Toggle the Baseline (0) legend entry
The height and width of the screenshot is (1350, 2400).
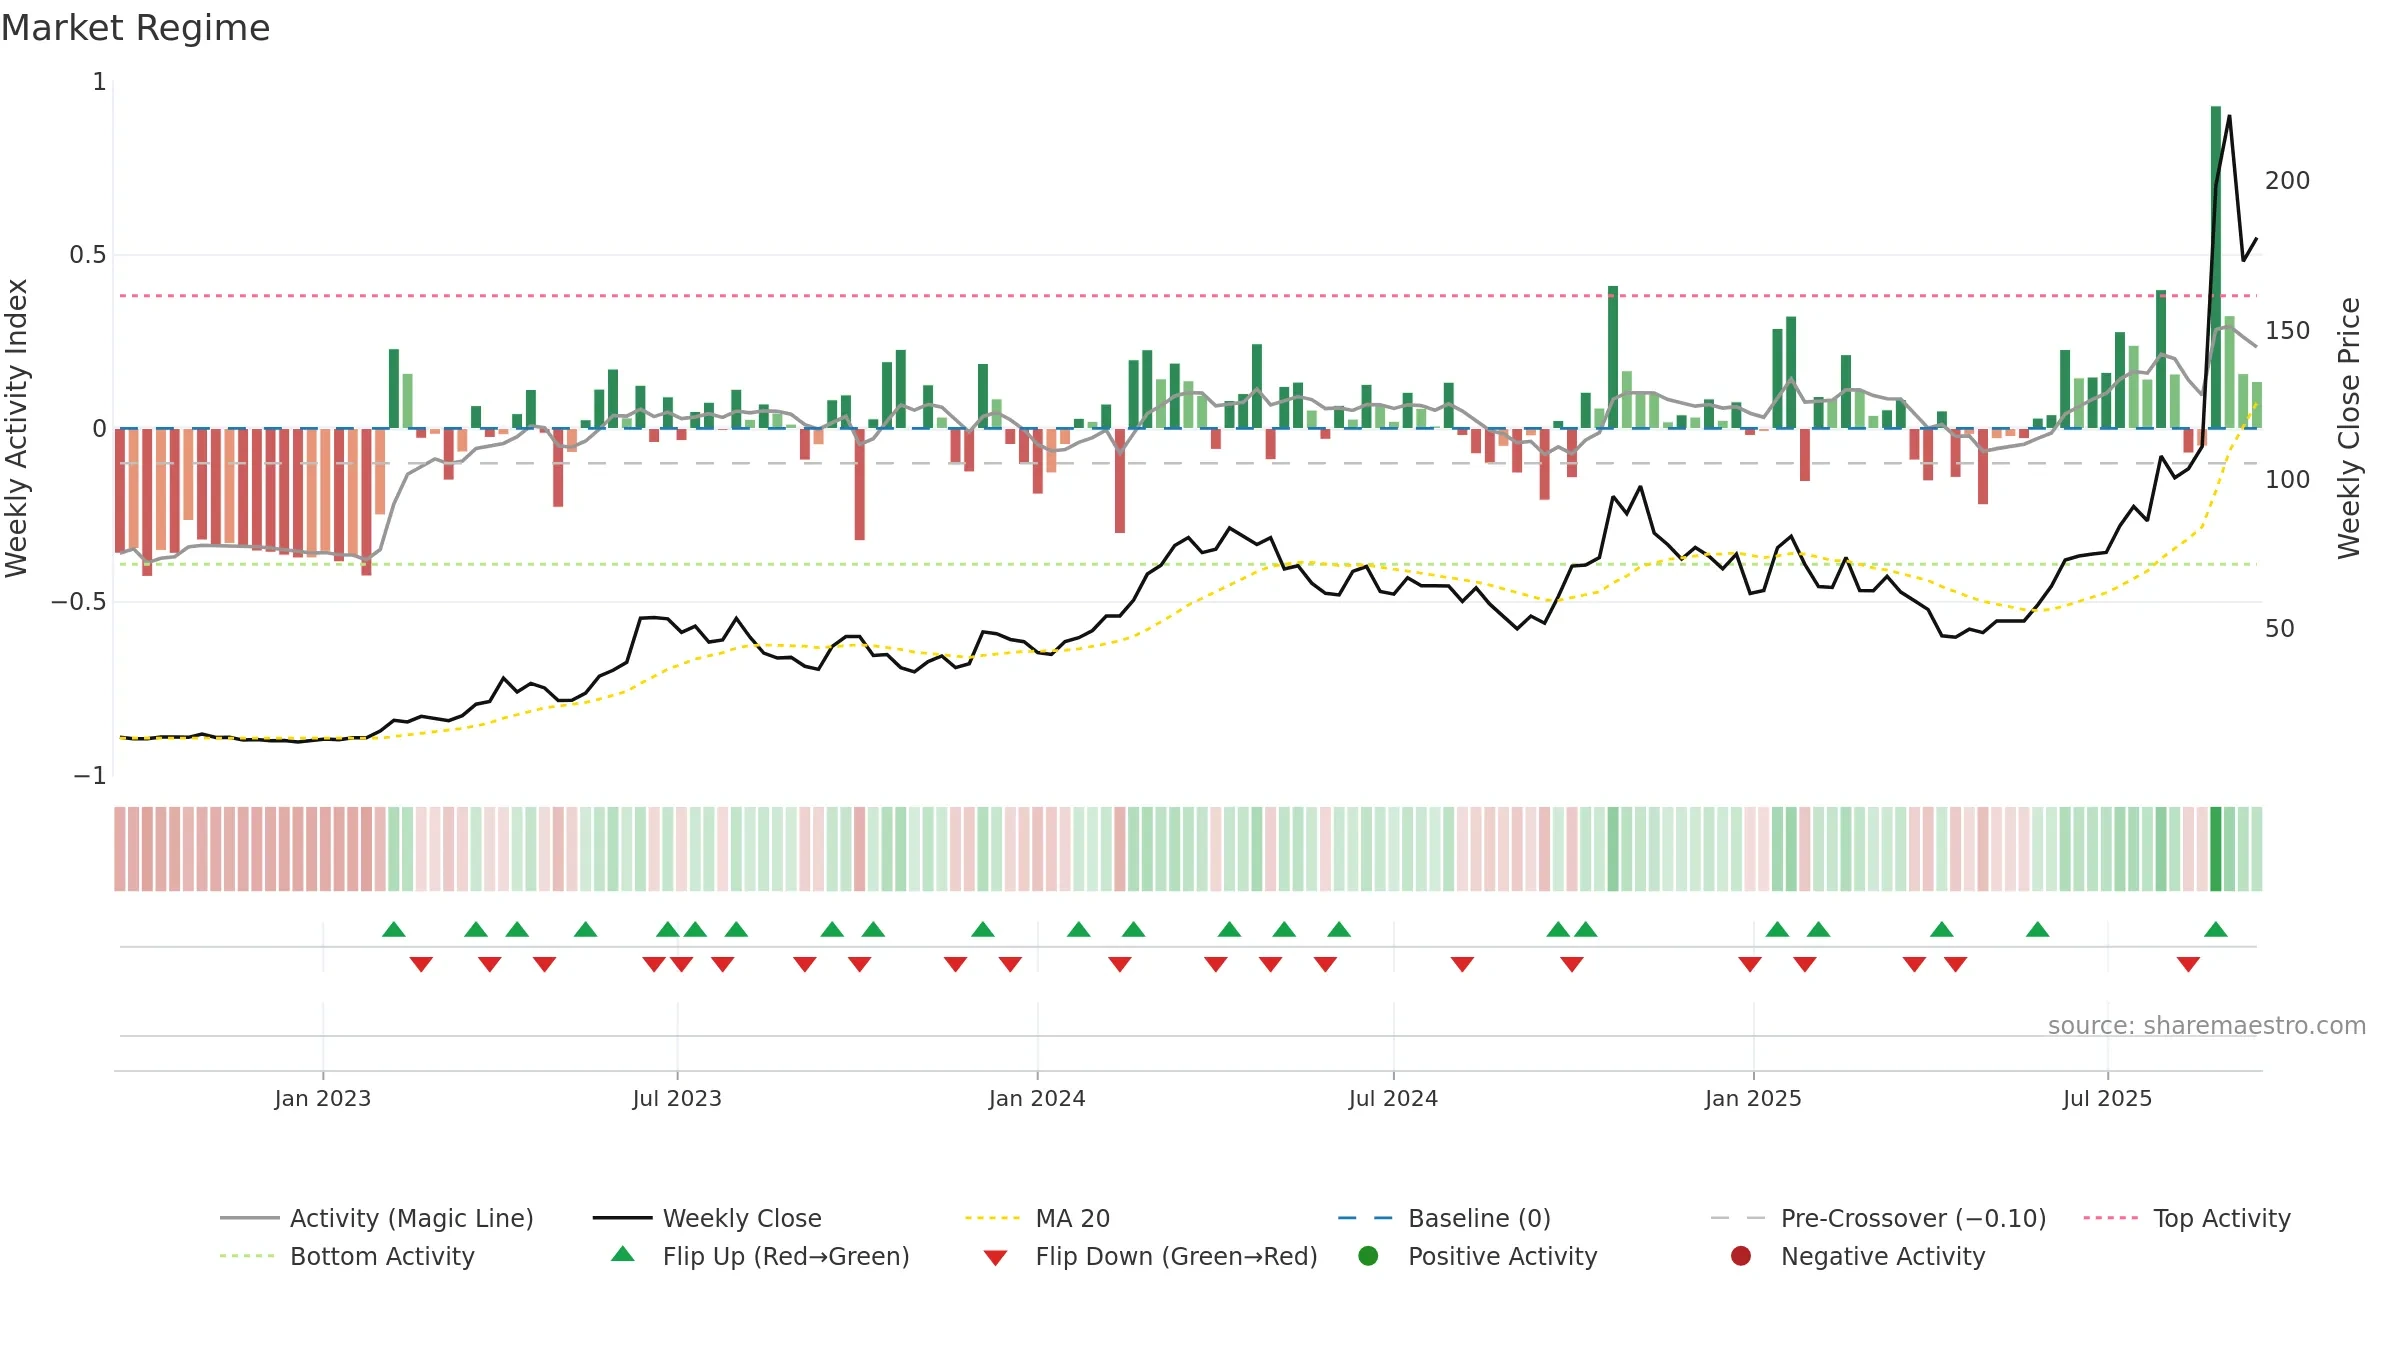(x=1444, y=1218)
